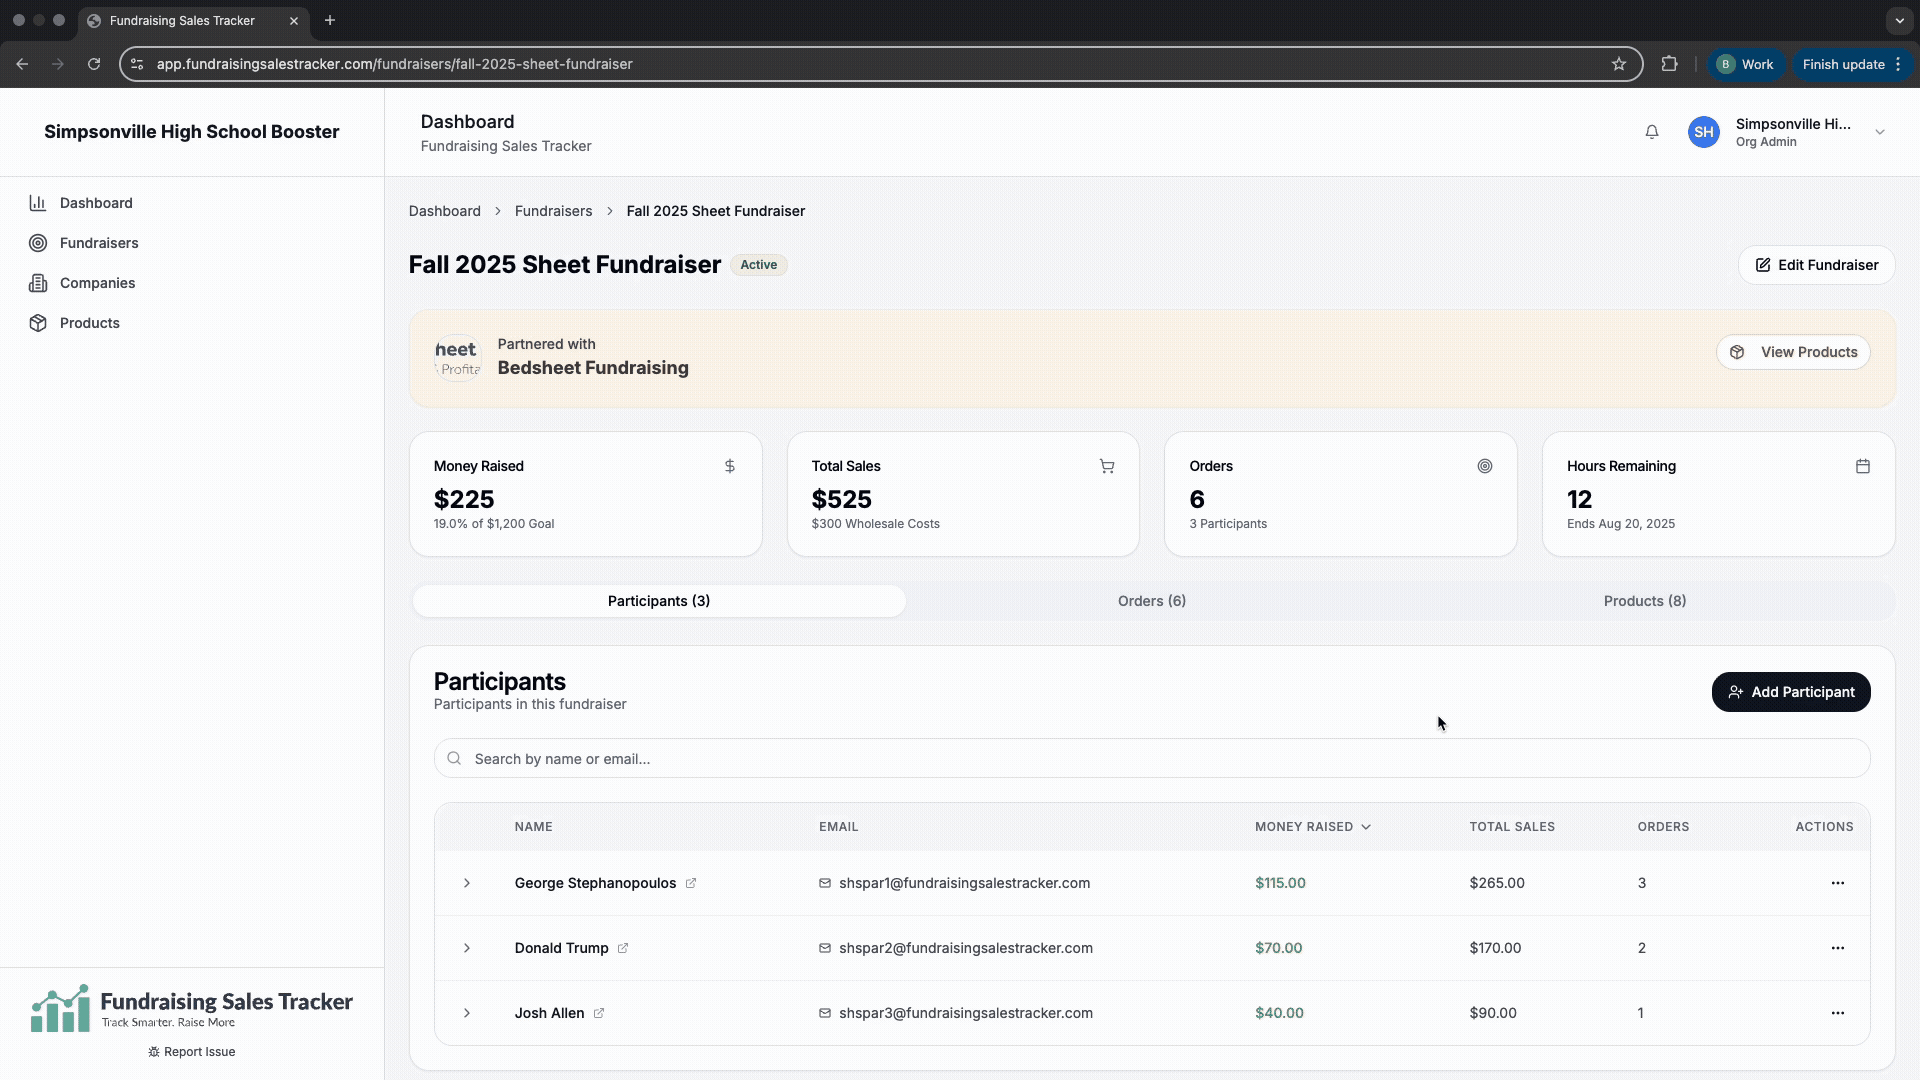The height and width of the screenshot is (1080, 1920).
Task: Open browser extensions puzzle icon
Action: pyautogui.click(x=1669, y=64)
